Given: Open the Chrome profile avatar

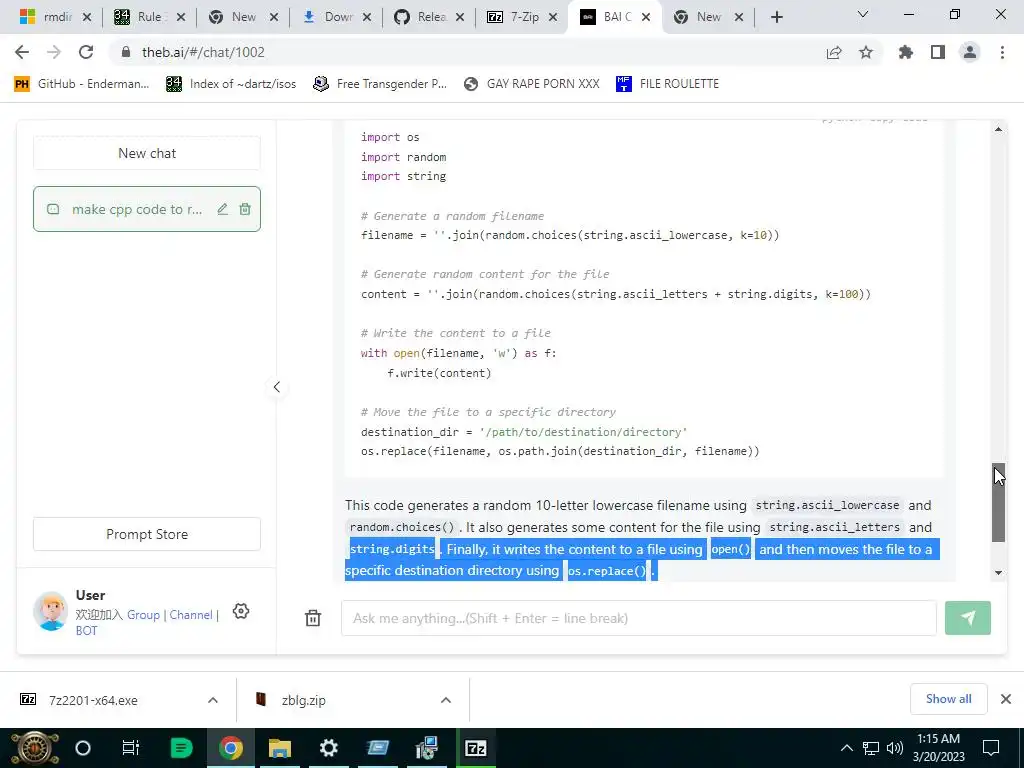Looking at the screenshot, I should point(970,52).
